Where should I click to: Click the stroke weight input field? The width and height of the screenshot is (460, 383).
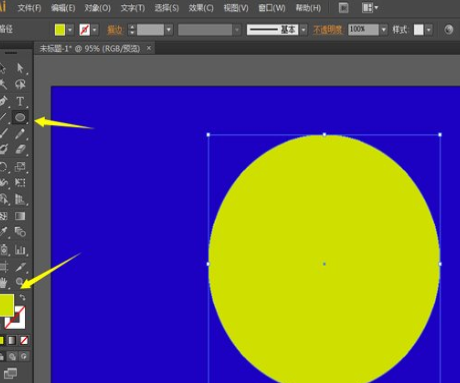pos(150,30)
